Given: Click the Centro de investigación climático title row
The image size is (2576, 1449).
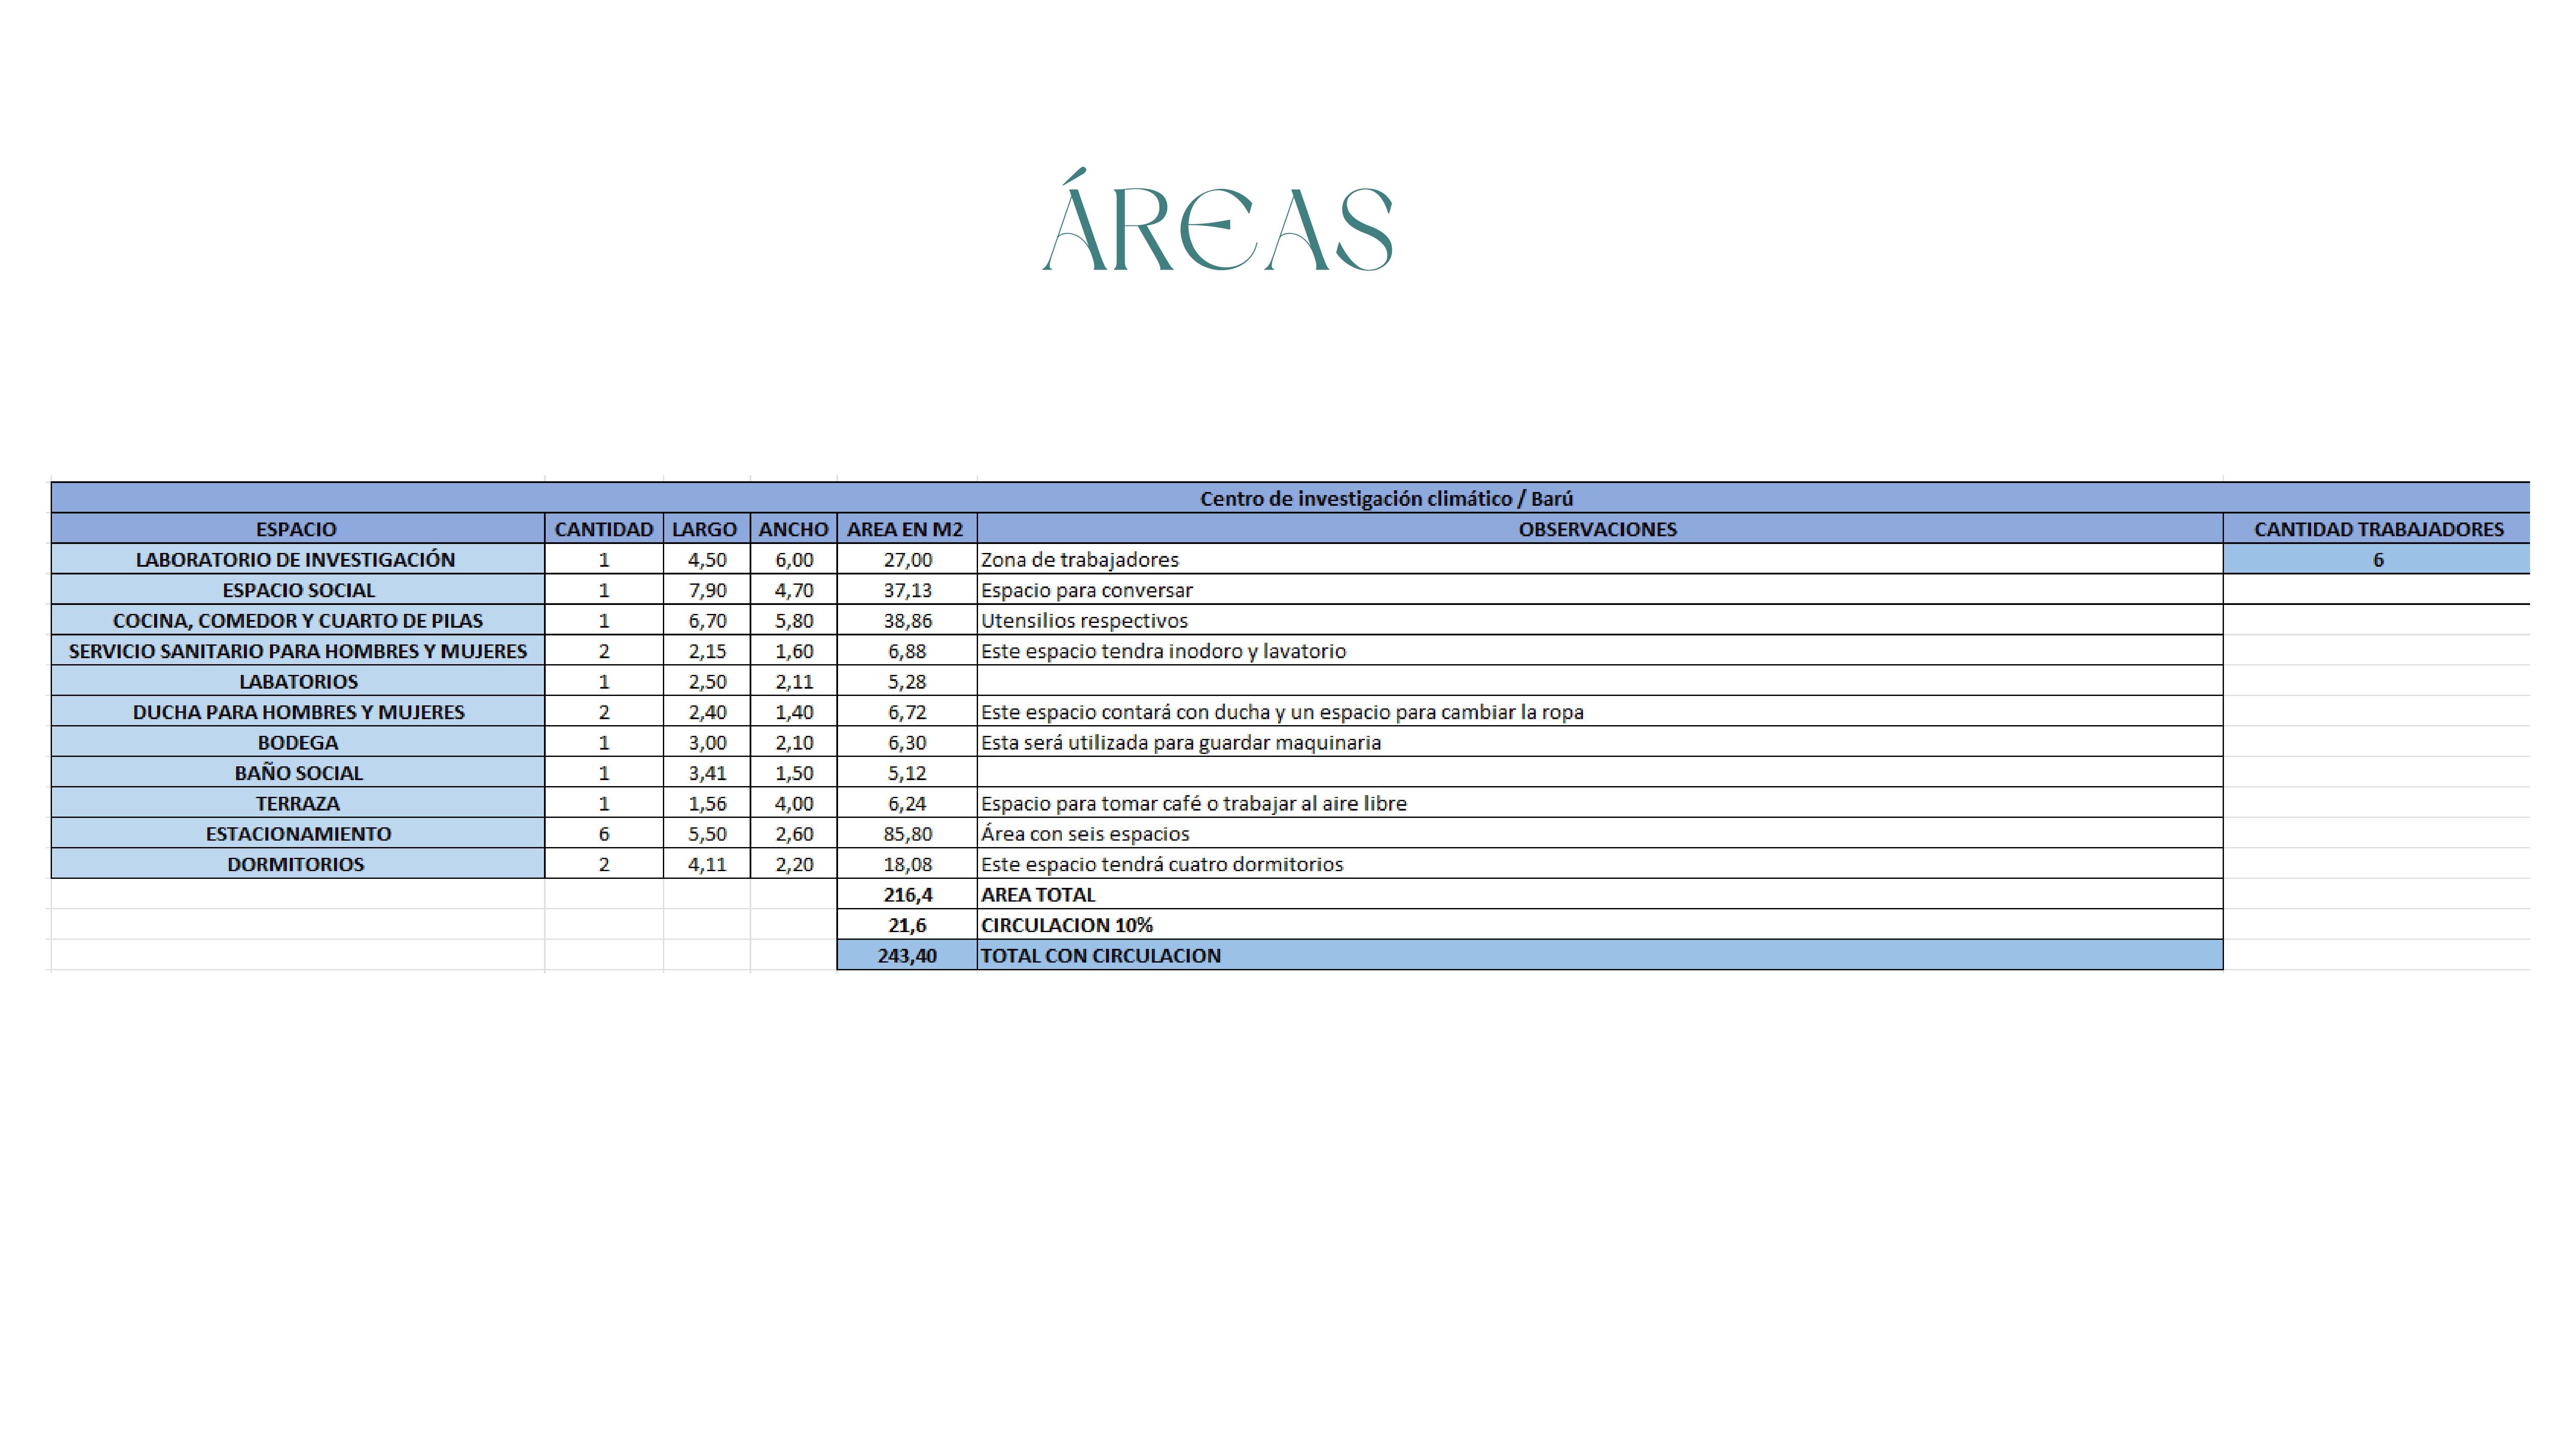Looking at the screenshot, I should pos(1386,498).
